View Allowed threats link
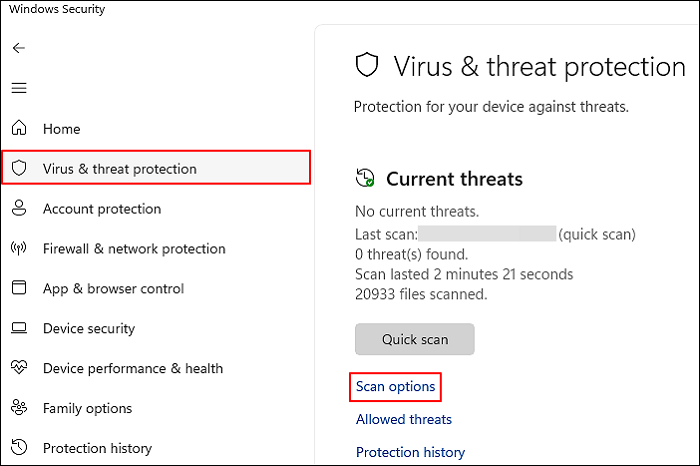Image resolution: width=700 pixels, height=466 pixels. (x=404, y=419)
